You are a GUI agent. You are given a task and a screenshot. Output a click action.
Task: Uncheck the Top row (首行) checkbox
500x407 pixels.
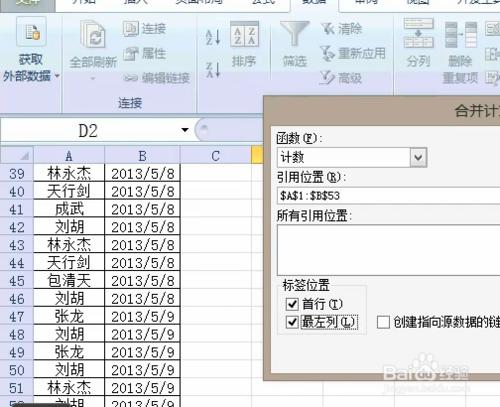[x=292, y=304]
